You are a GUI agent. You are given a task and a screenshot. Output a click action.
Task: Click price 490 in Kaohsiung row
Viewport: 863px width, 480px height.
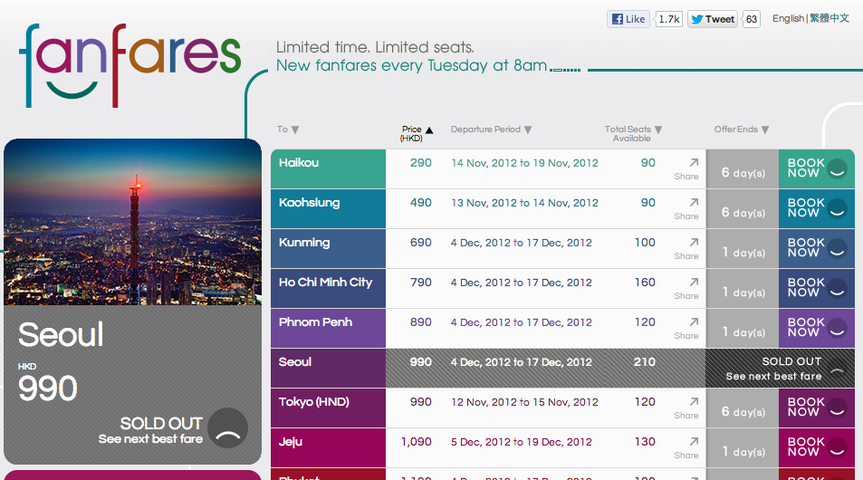click(x=420, y=203)
